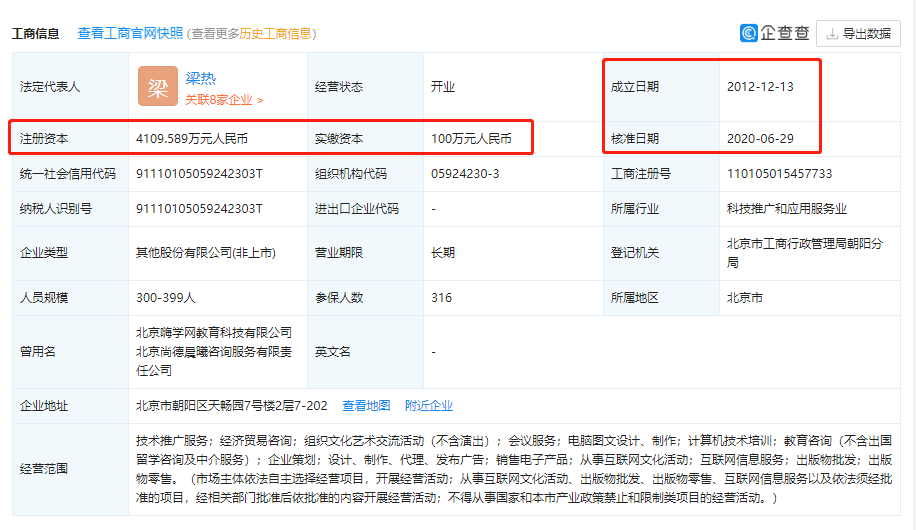Open the 梁热 legal representative link
The width and height of the screenshot is (916, 530).
pos(200,78)
